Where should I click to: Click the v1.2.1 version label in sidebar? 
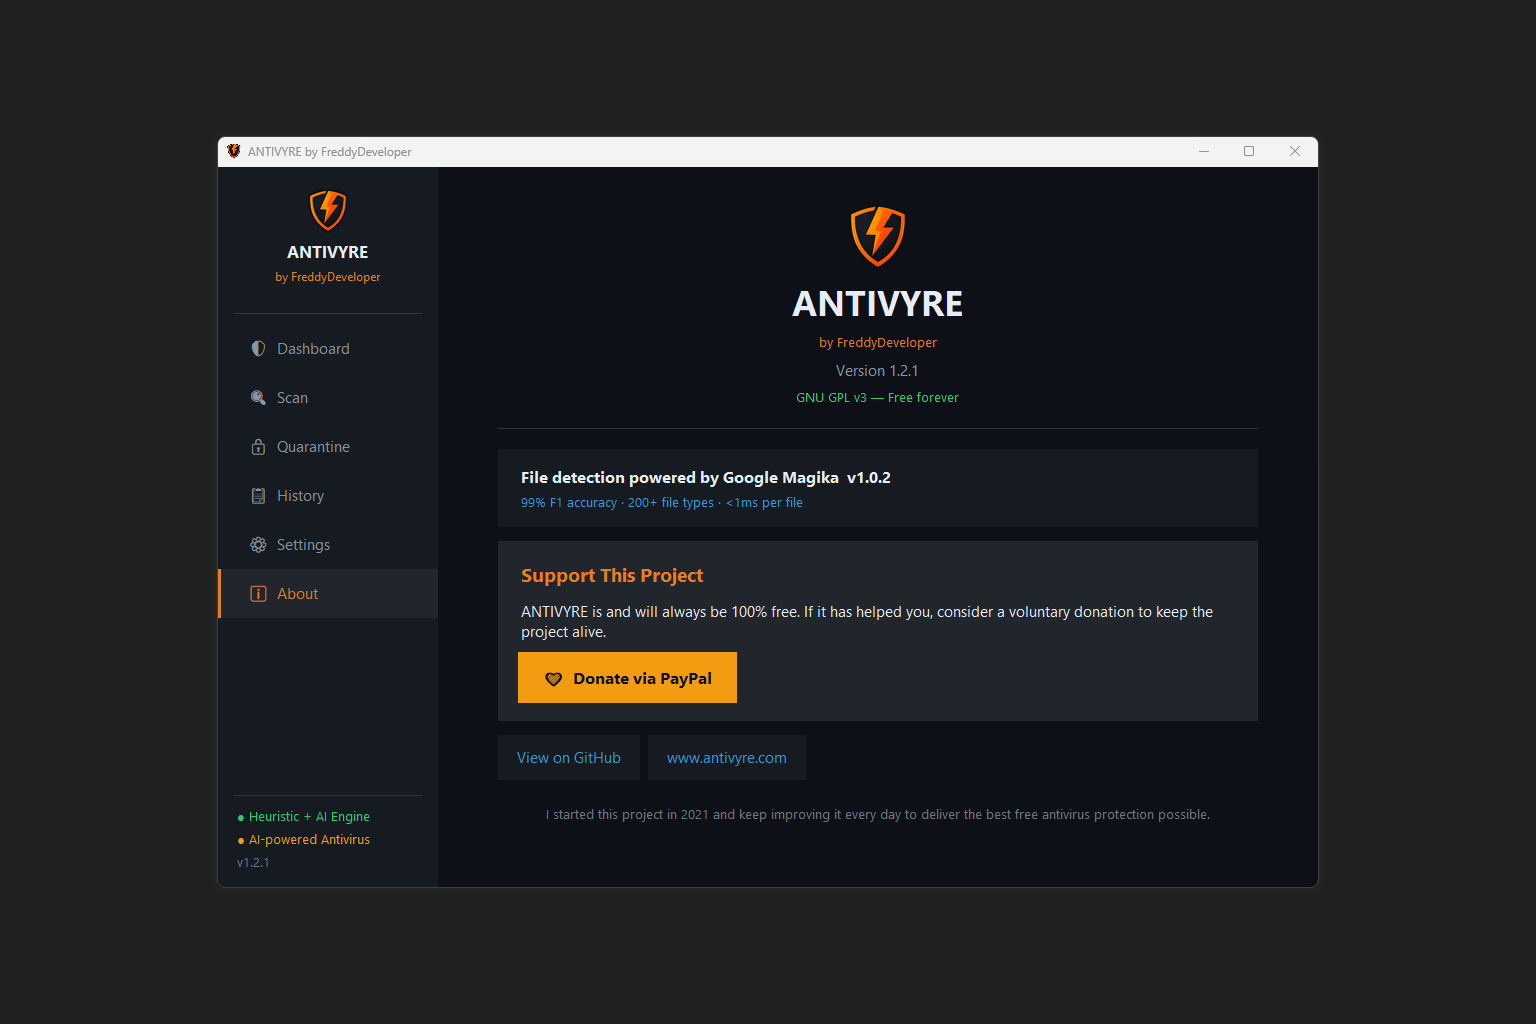[x=253, y=862]
